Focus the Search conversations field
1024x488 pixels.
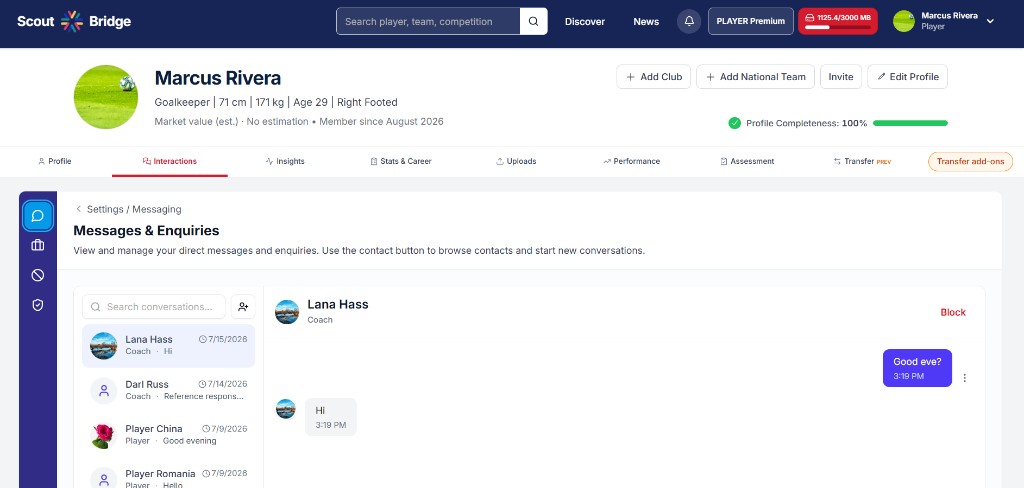[x=154, y=306]
